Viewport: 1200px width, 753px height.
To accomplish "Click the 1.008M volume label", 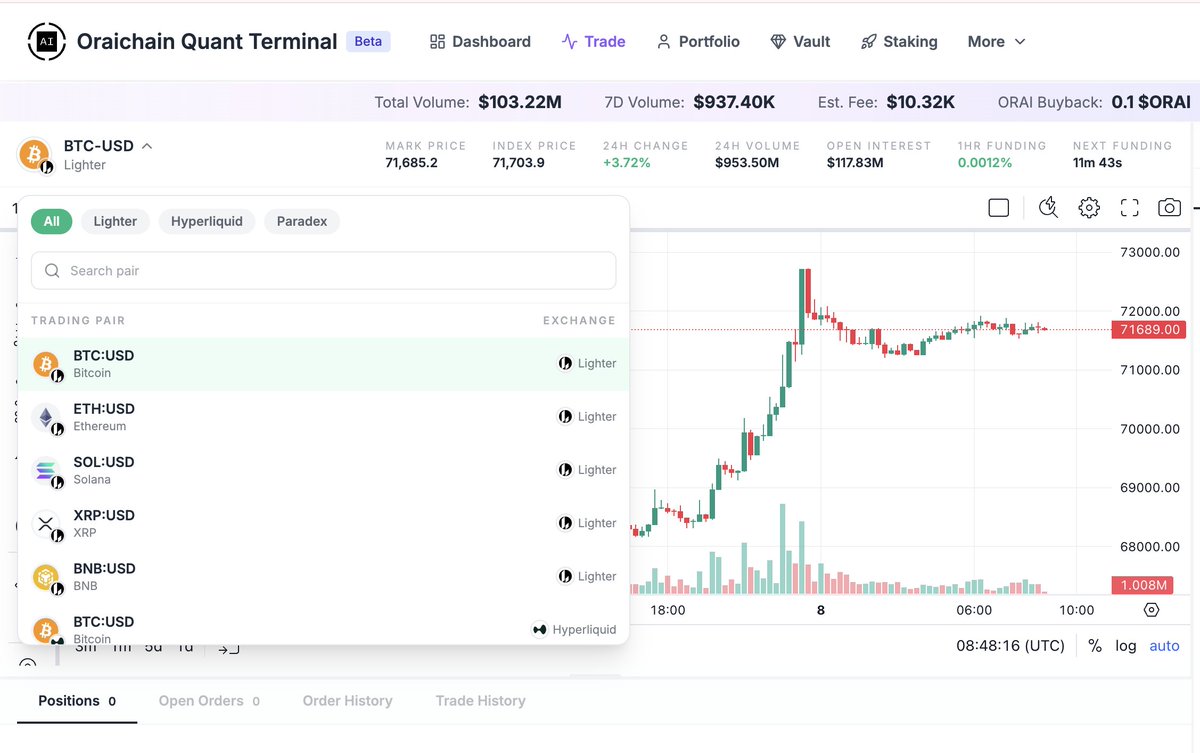I will tap(1142, 585).
